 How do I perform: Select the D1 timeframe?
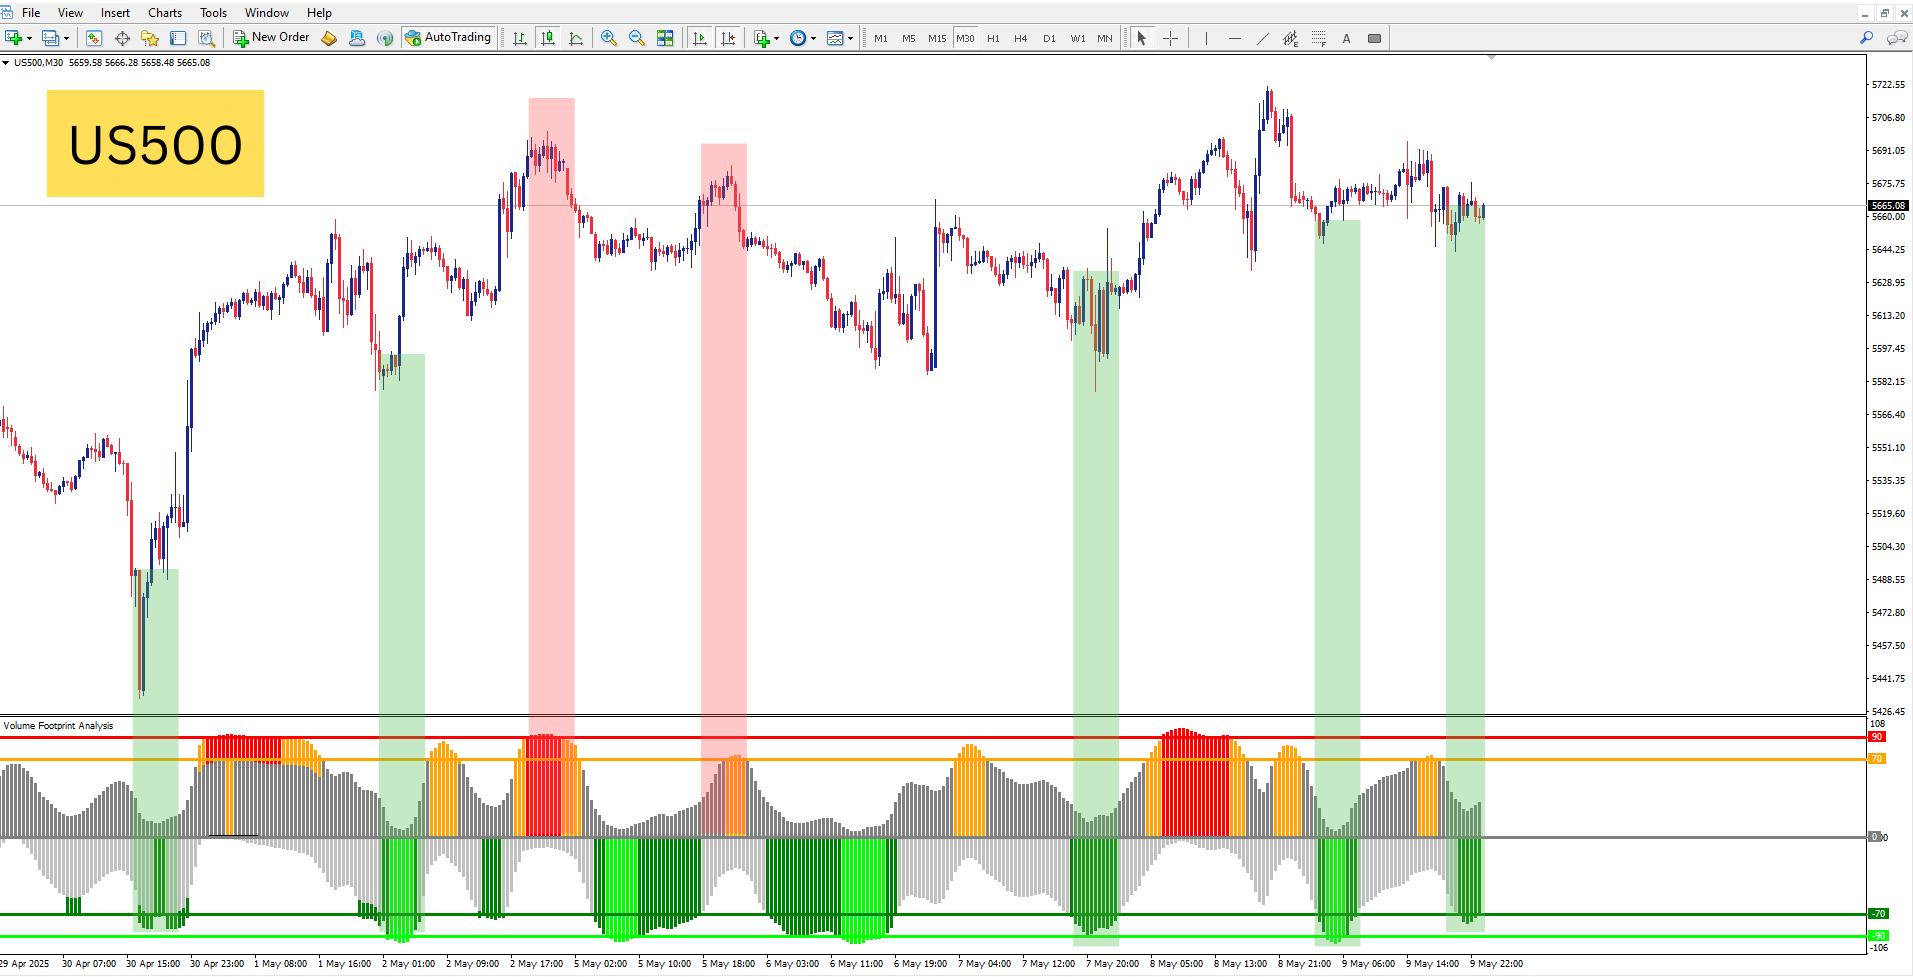pos(1049,38)
